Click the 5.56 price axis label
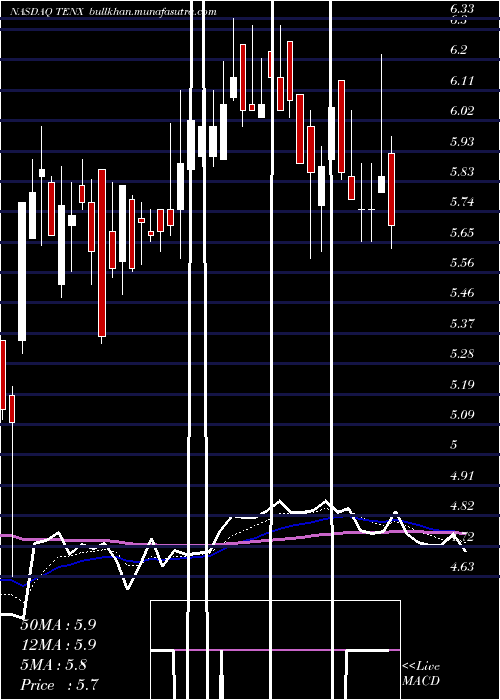500x700 pixels. pos(462,263)
